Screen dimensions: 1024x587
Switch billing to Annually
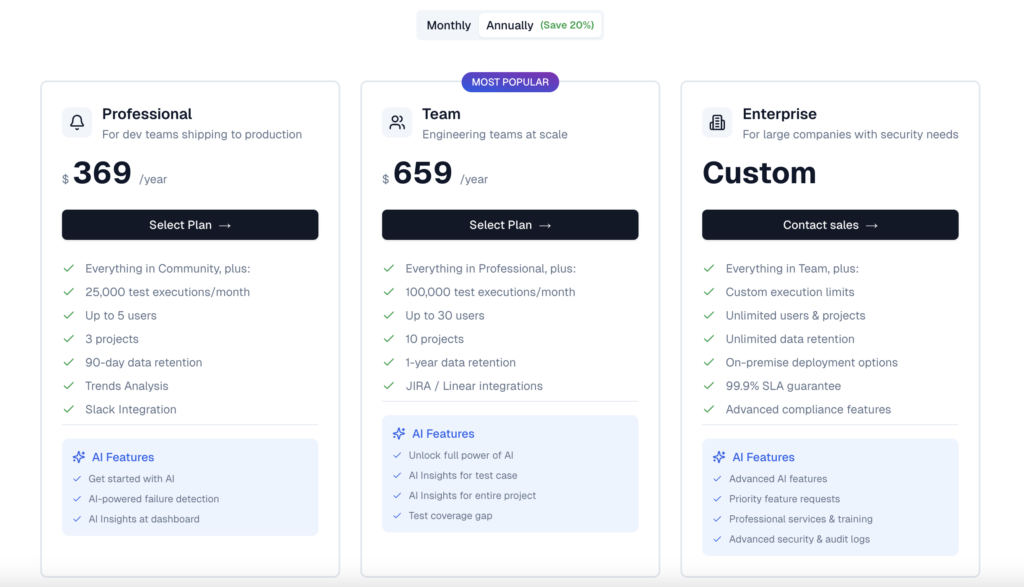(x=510, y=25)
